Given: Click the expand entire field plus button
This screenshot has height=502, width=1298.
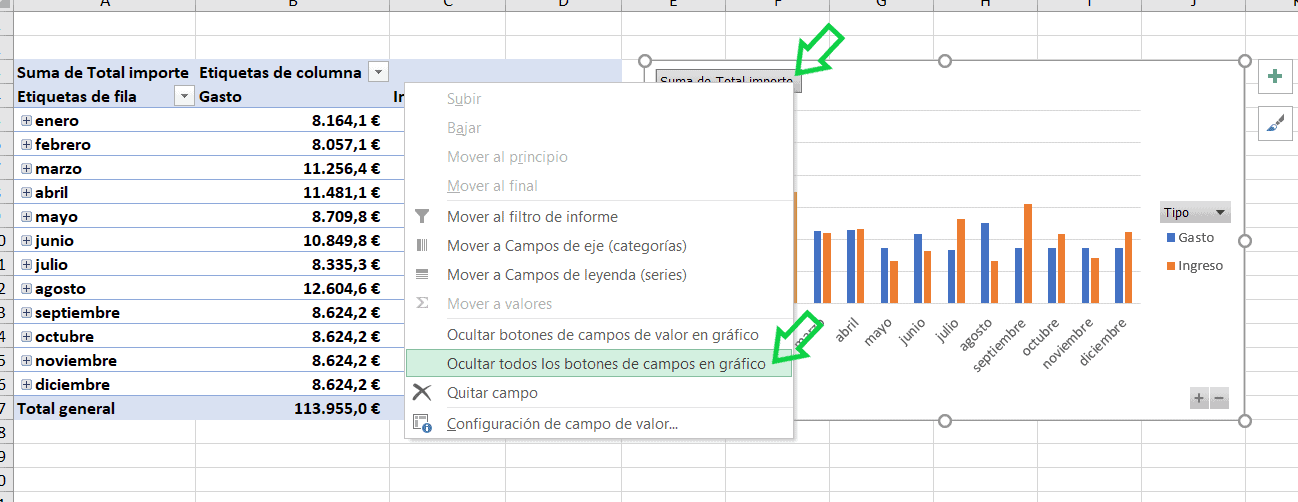Looking at the screenshot, I should pyautogui.click(x=1198, y=399).
